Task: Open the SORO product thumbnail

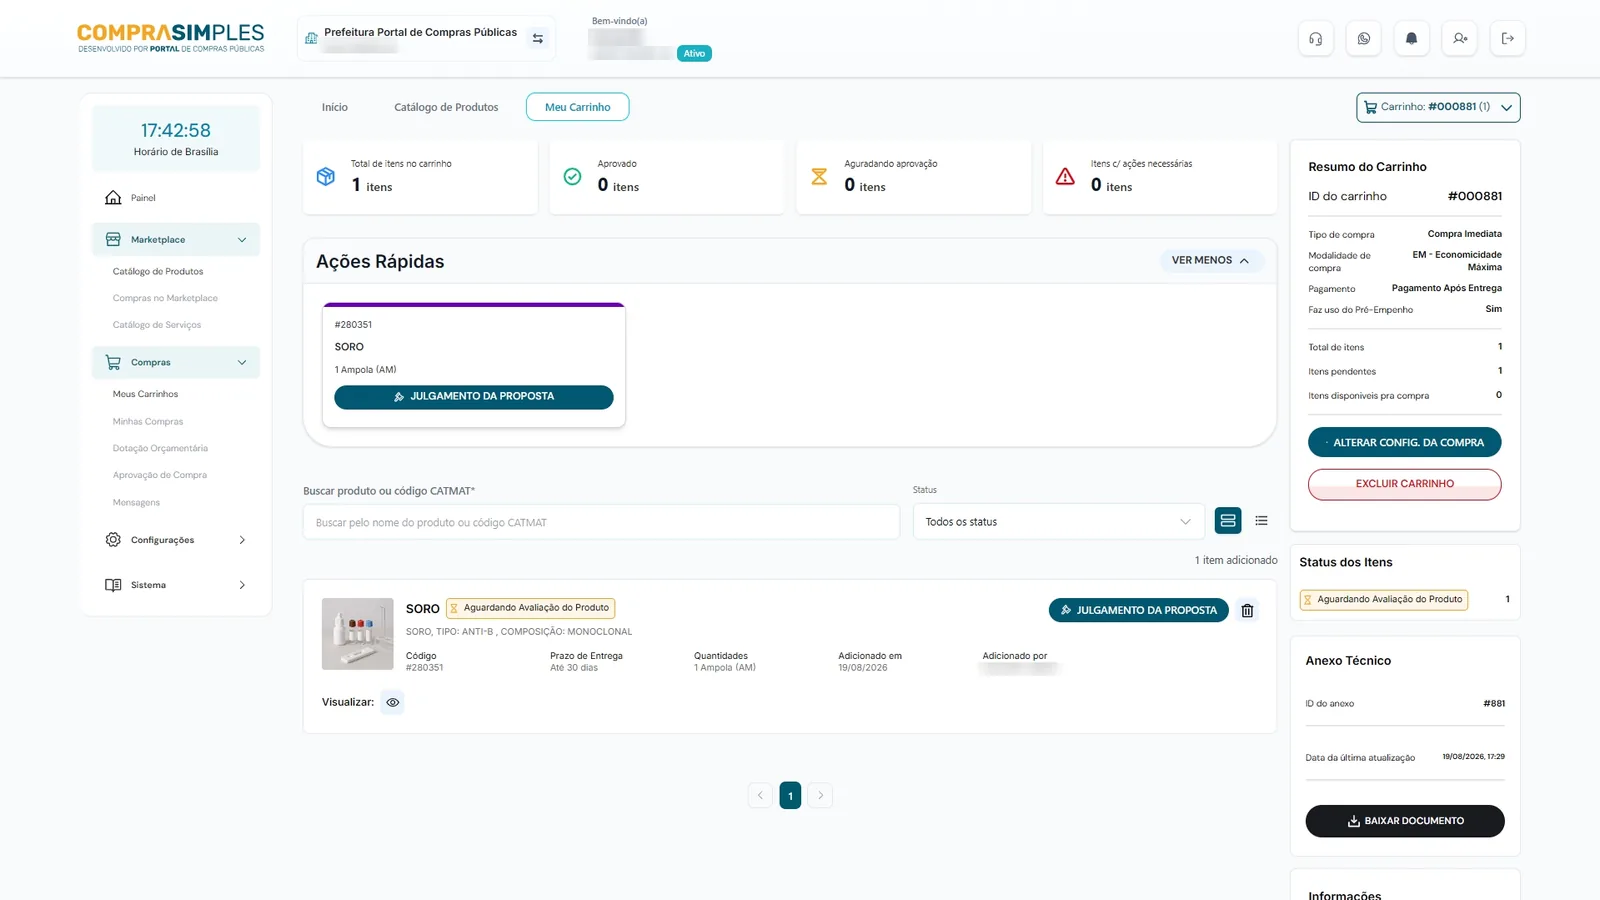Action: tap(357, 634)
